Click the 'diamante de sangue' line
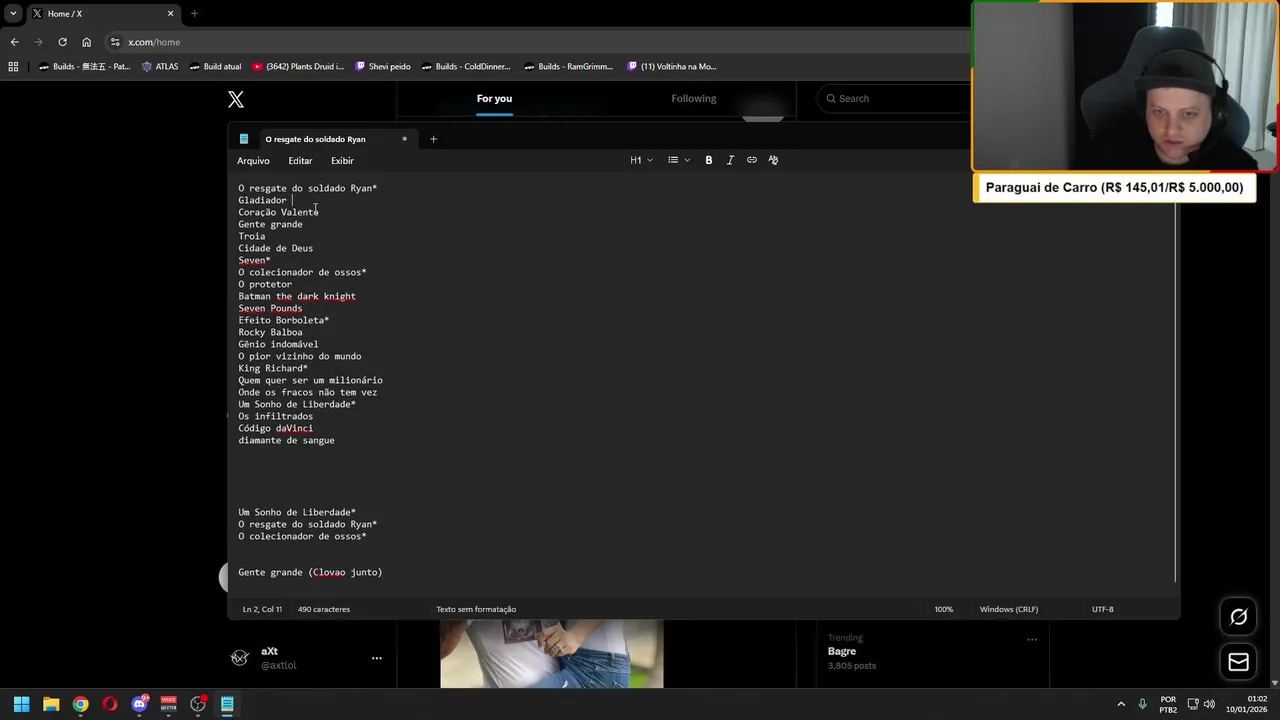This screenshot has height=720, width=1280. (286, 440)
